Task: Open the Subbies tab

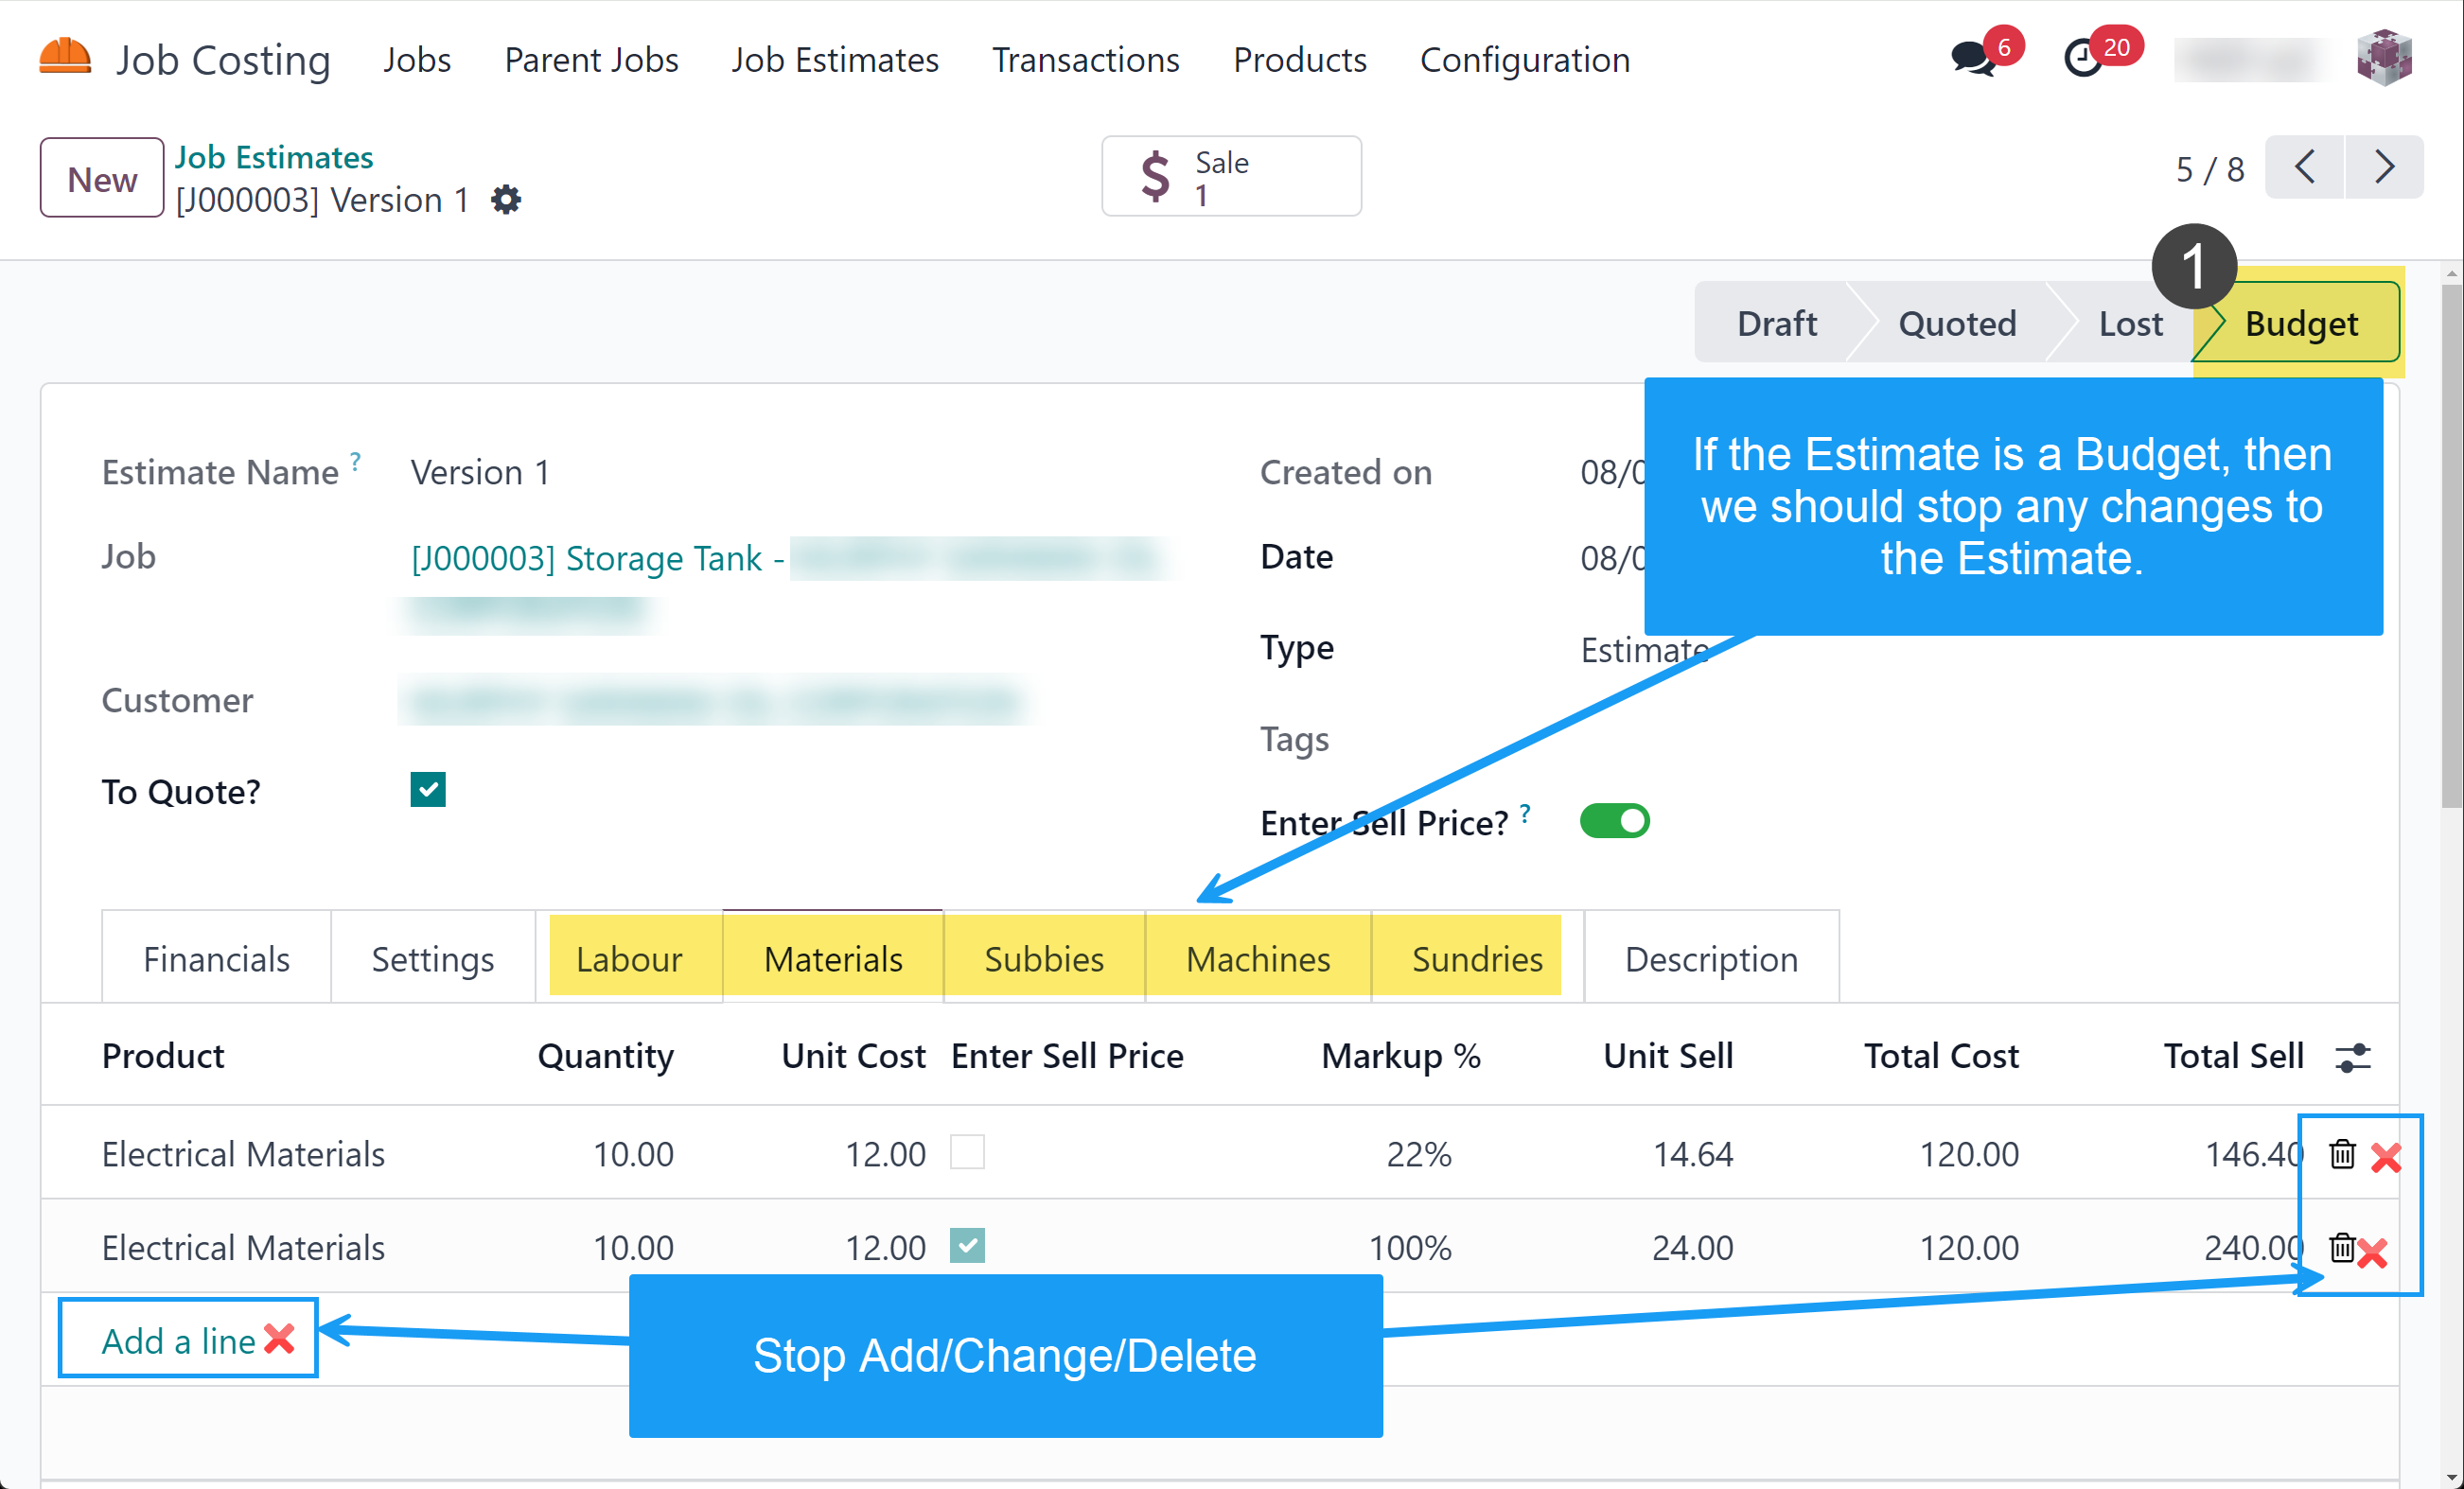Action: [1043, 959]
